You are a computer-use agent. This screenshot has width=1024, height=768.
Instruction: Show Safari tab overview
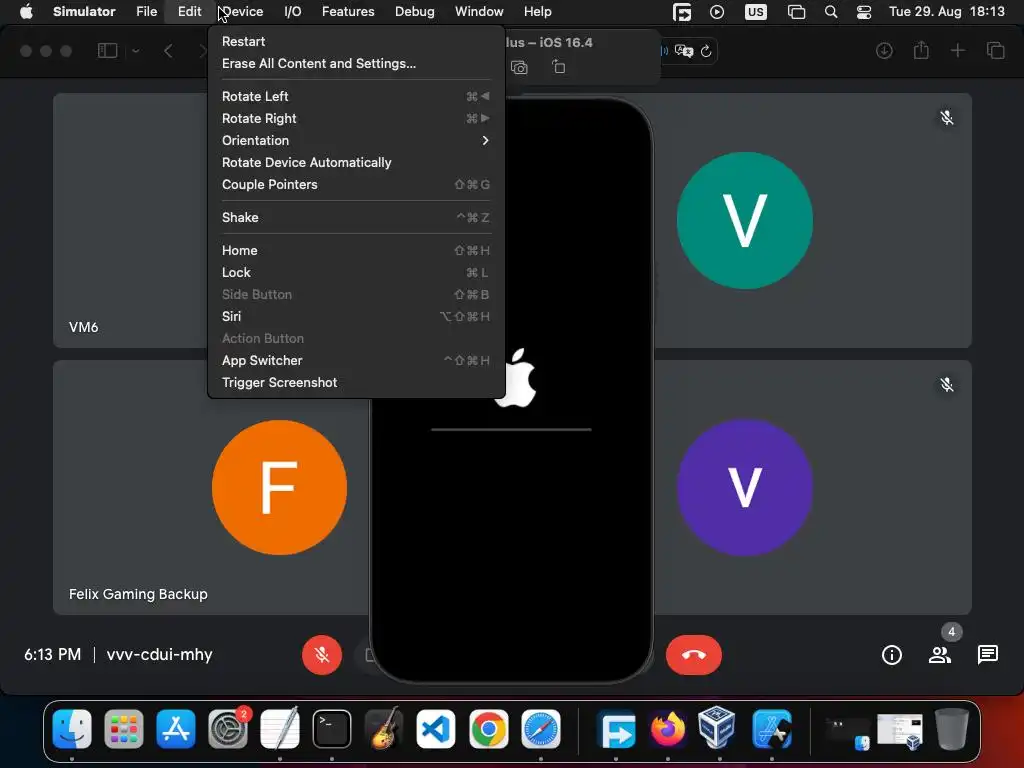(x=995, y=50)
